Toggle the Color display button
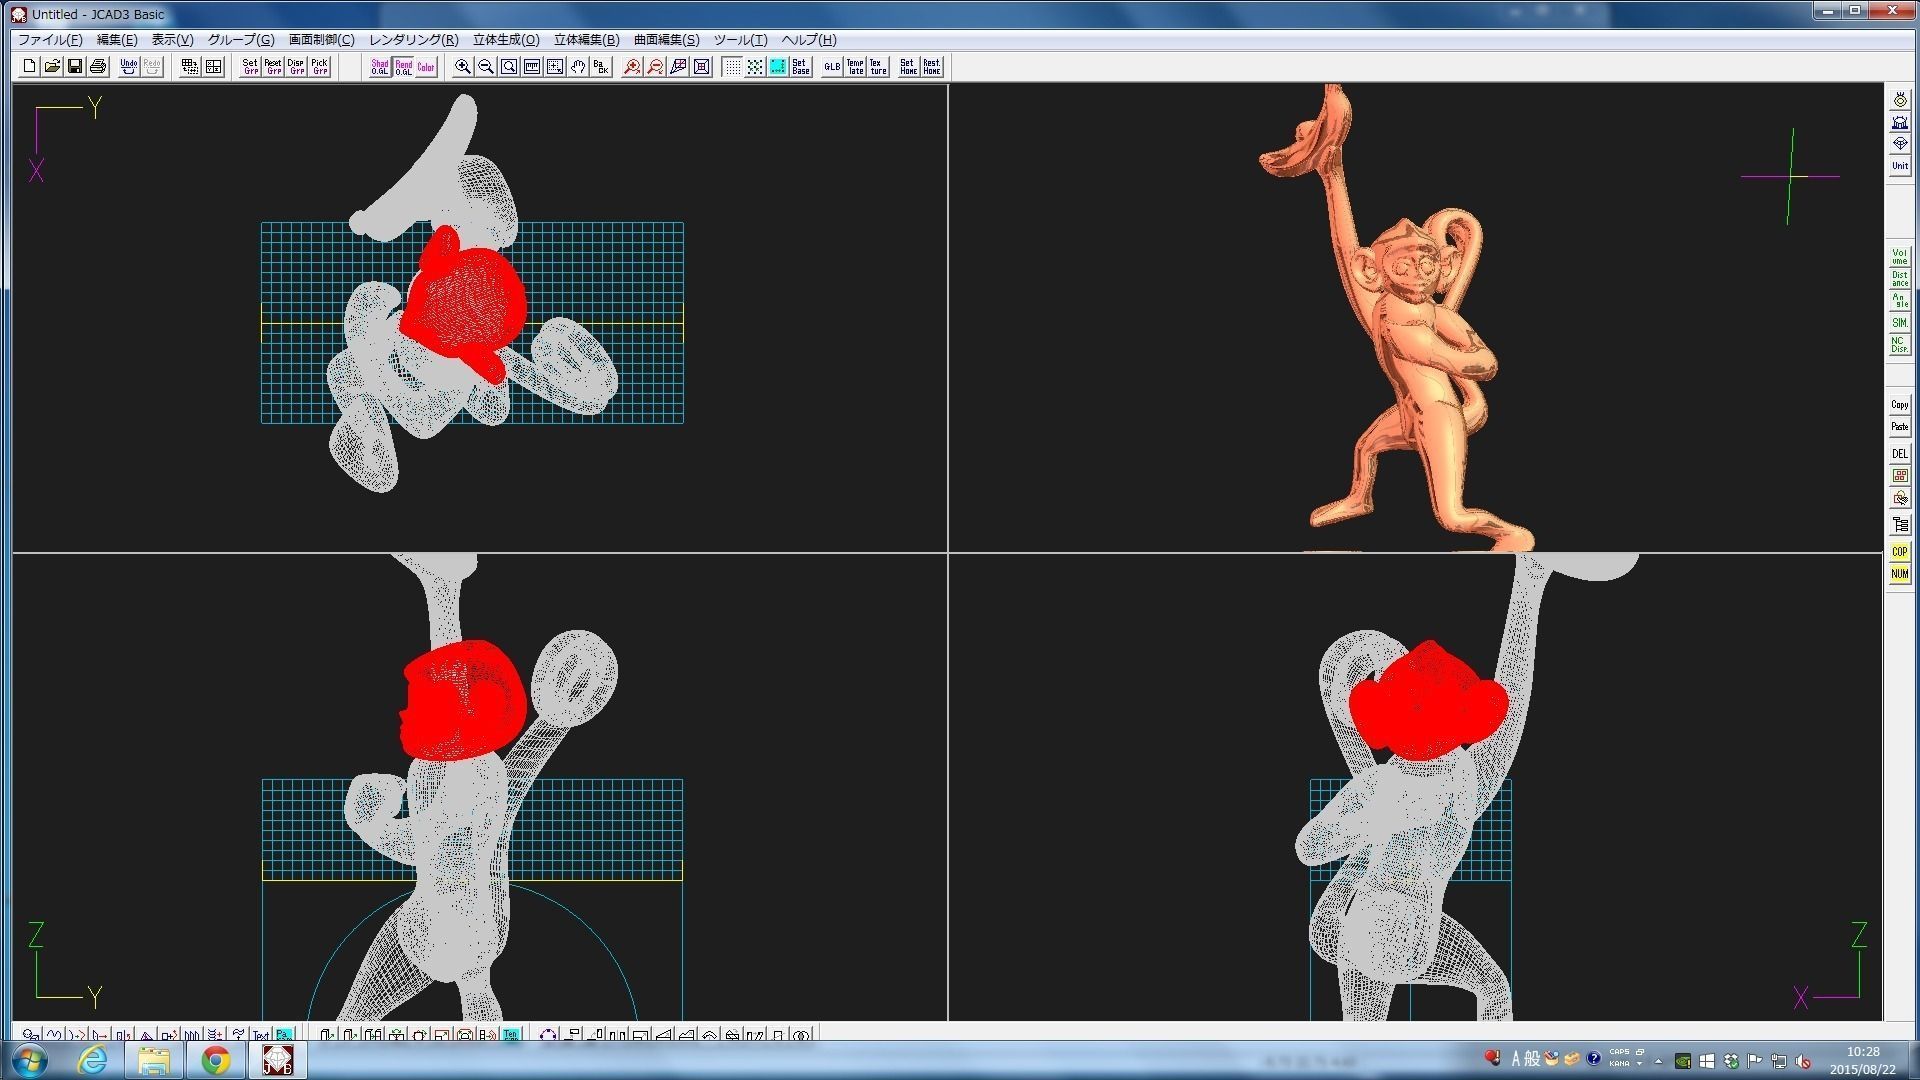1920x1080 pixels. (x=426, y=67)
